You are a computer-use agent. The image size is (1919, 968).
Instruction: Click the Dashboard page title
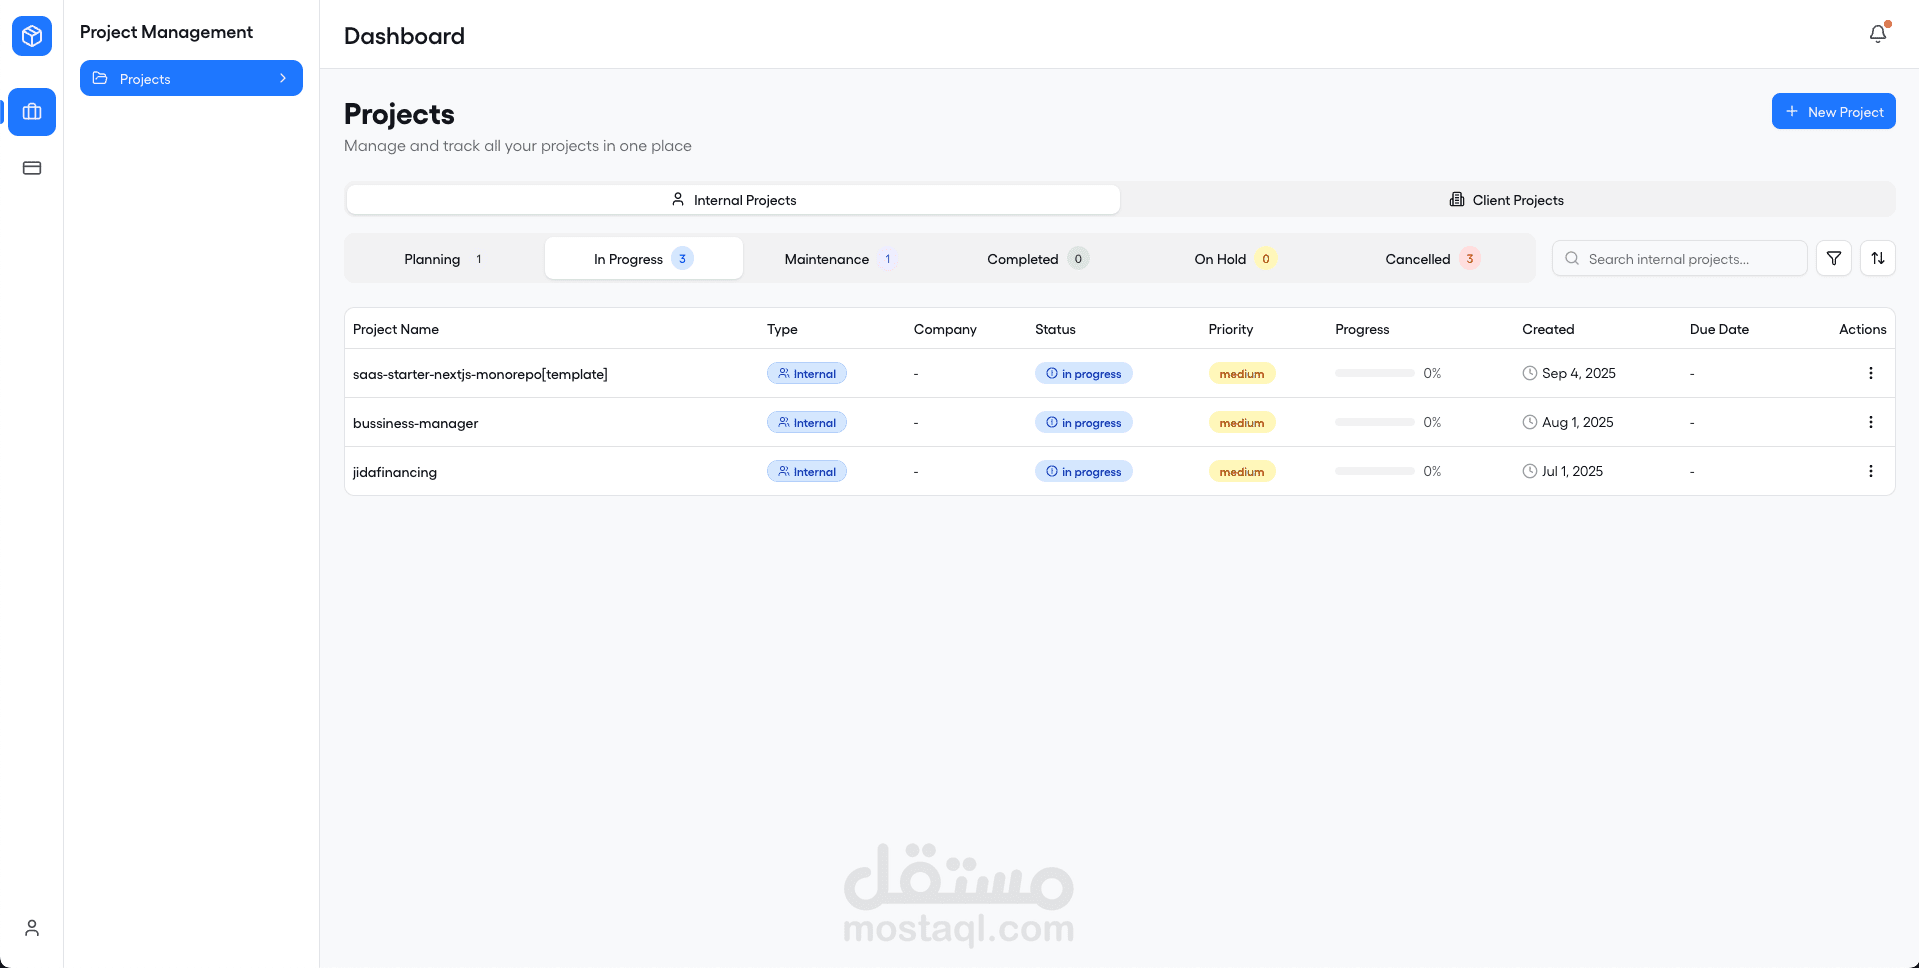pyautogui.click(x=404, y=36)
